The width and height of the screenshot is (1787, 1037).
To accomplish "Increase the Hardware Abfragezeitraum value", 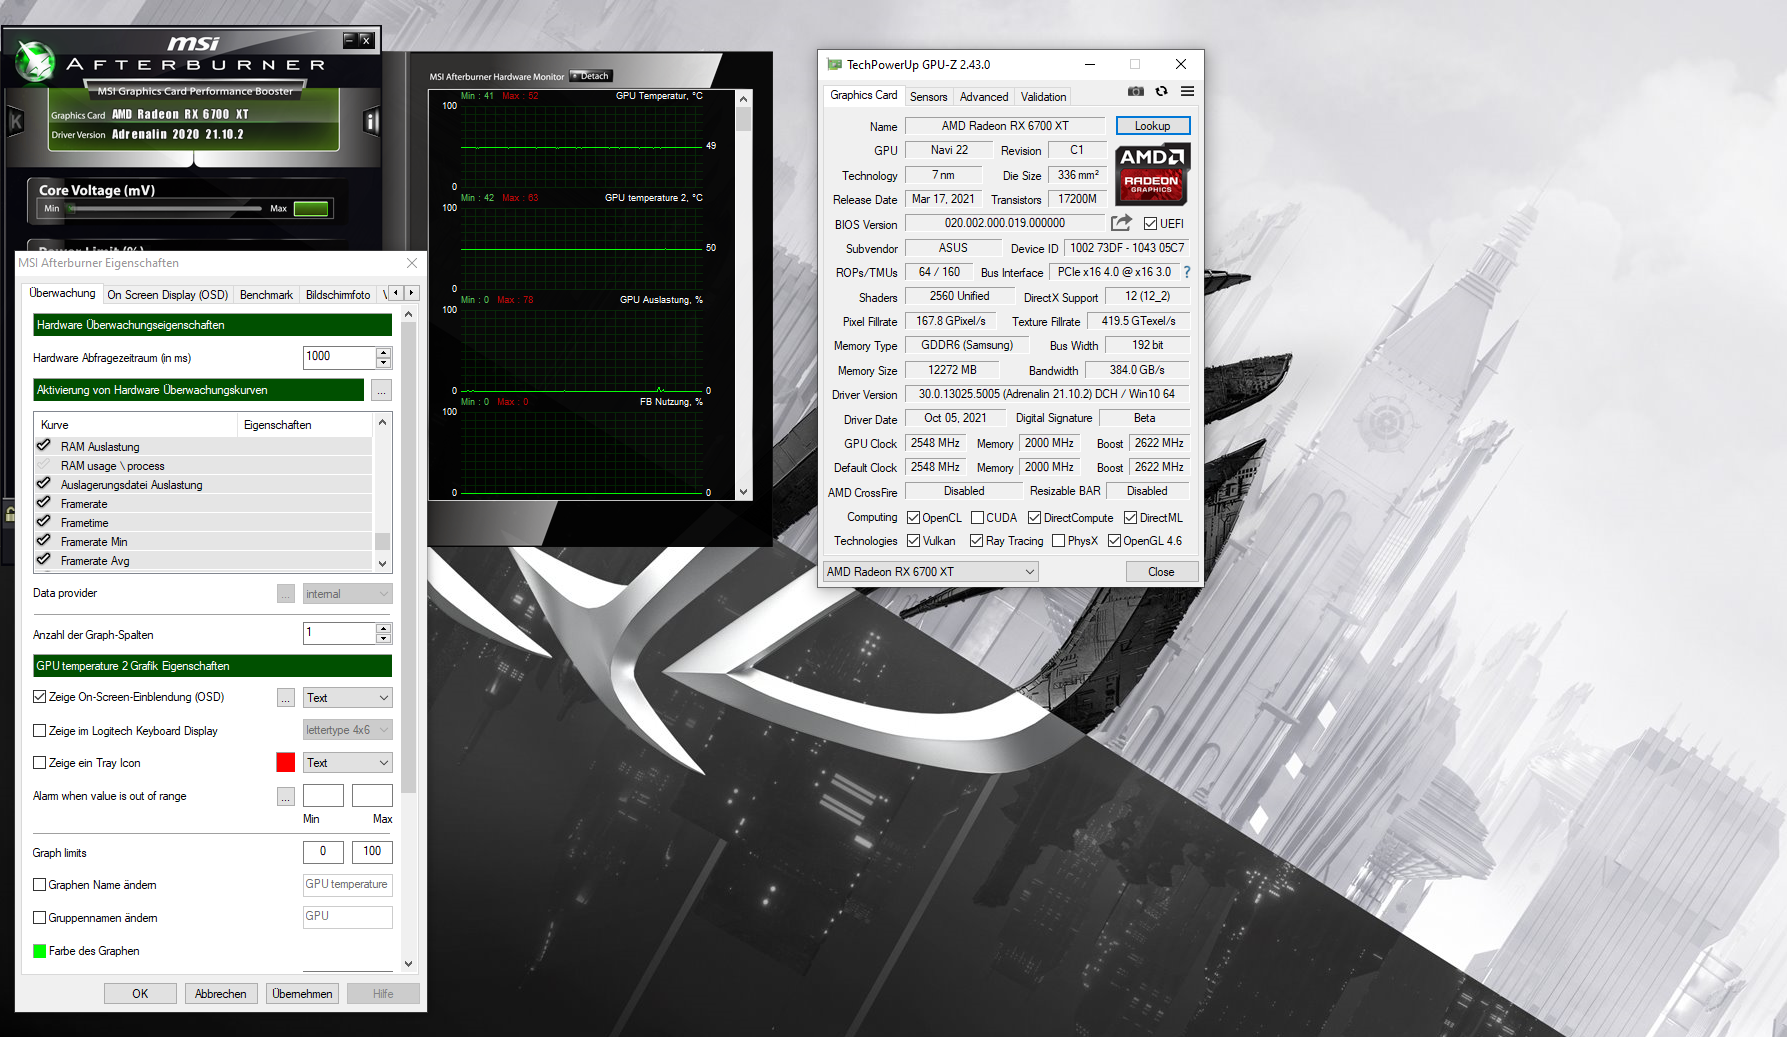I will pos(384,352).
